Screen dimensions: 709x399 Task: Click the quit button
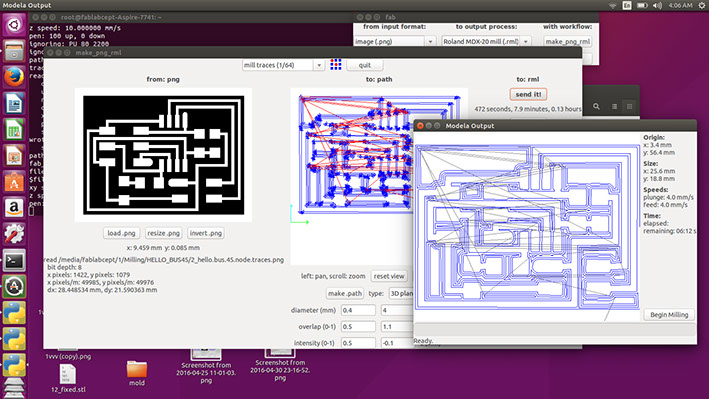click(x=364, y=65)
